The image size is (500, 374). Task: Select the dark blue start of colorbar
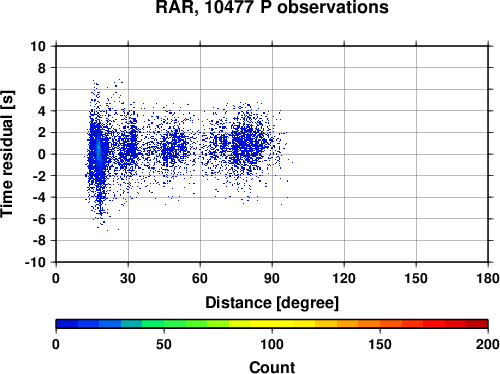[67, 324]
